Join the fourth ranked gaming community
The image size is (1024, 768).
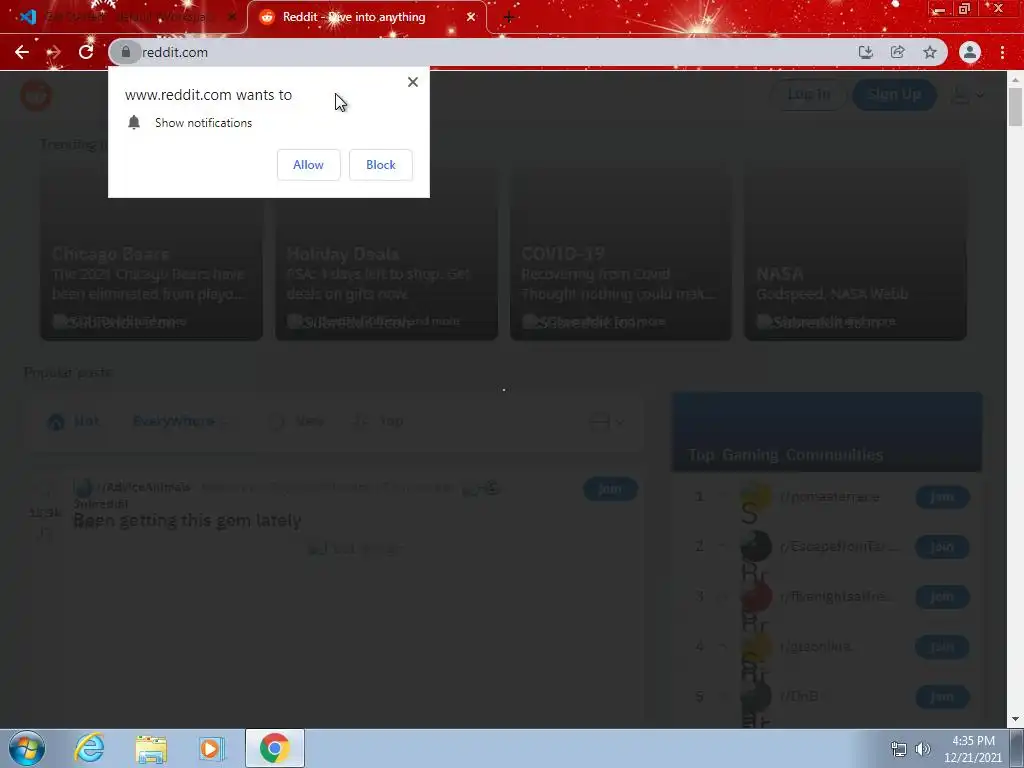pos(942,647)
